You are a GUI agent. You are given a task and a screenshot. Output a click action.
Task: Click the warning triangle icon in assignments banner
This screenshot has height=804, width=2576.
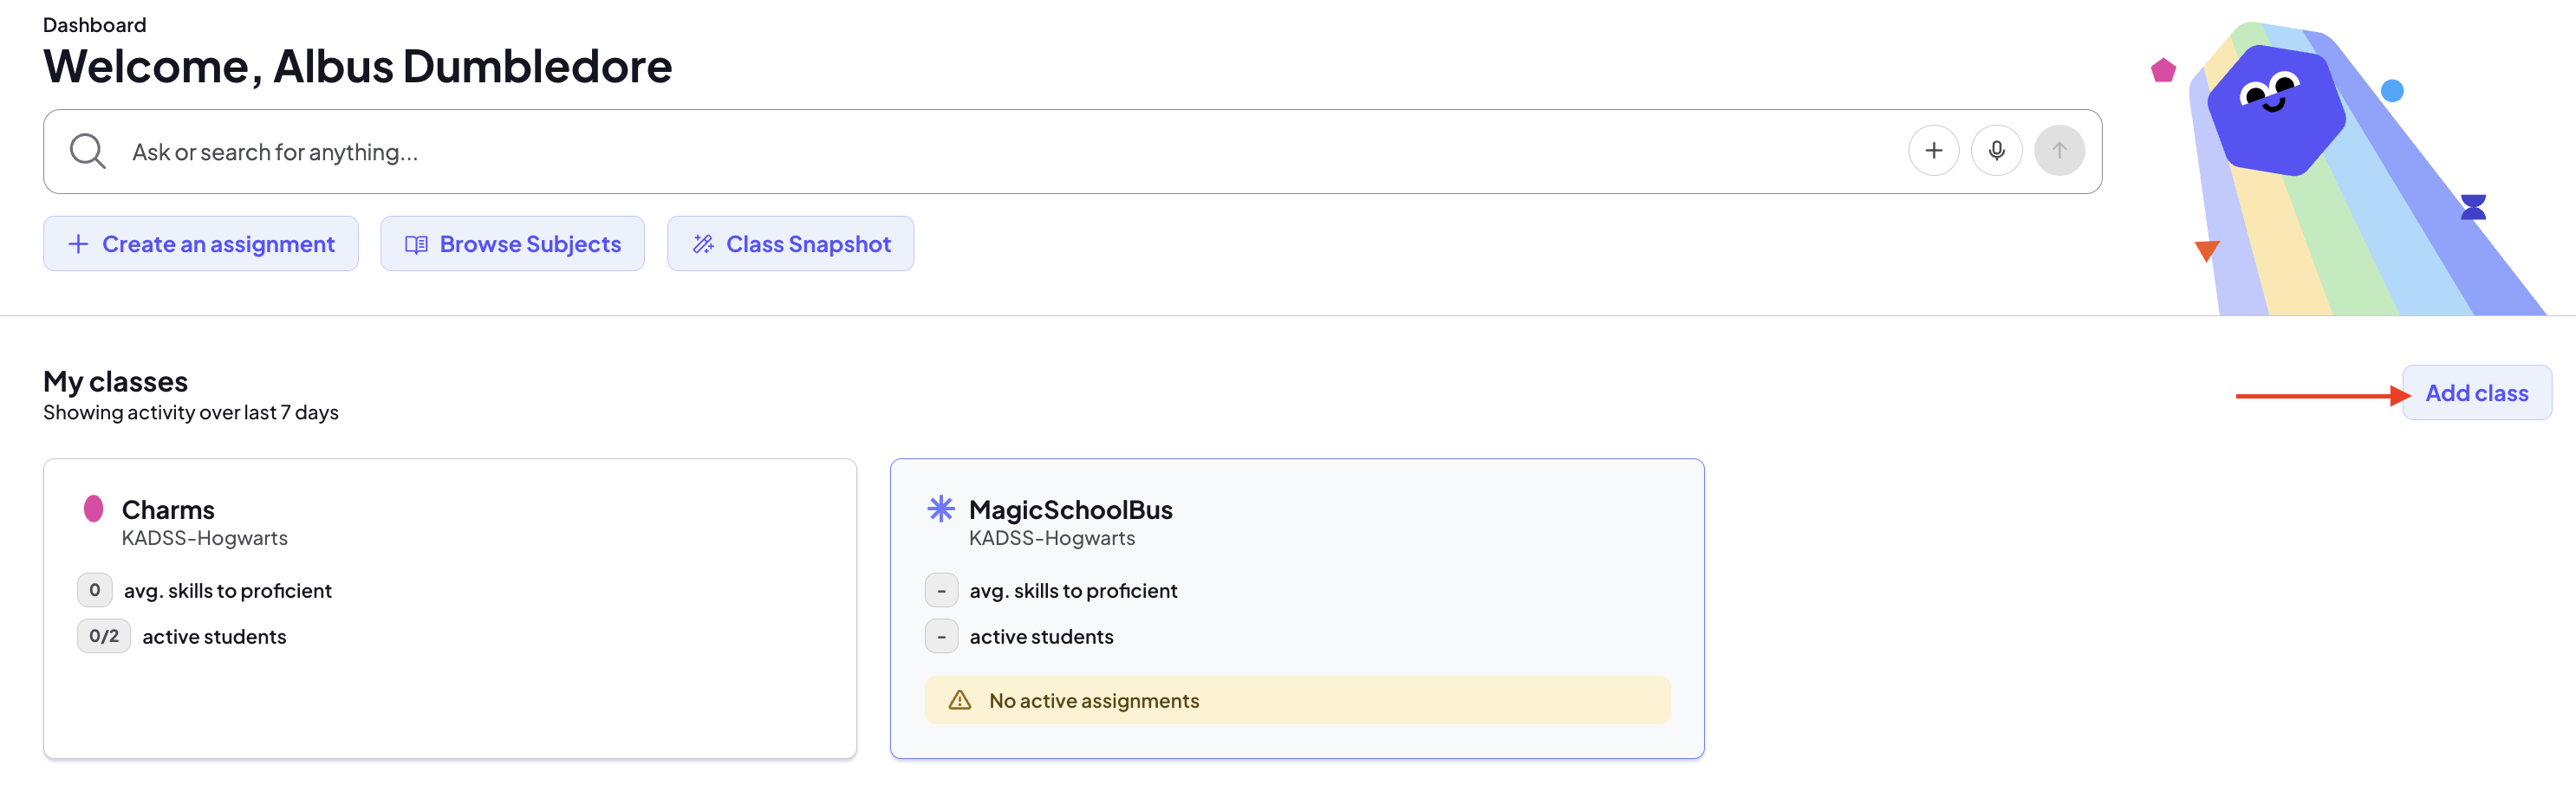(959, 700)
